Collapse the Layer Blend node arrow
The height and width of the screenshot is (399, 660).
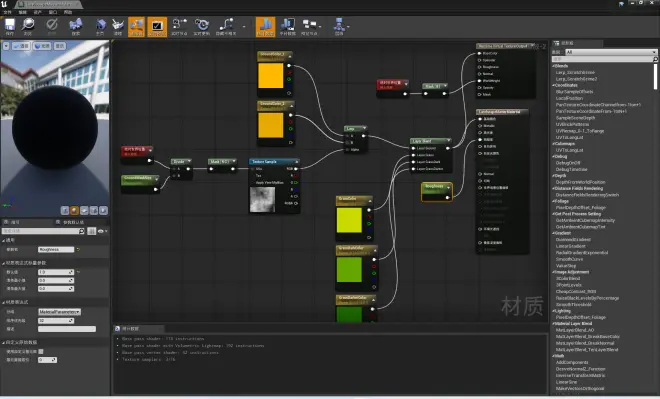coord(448,141)
